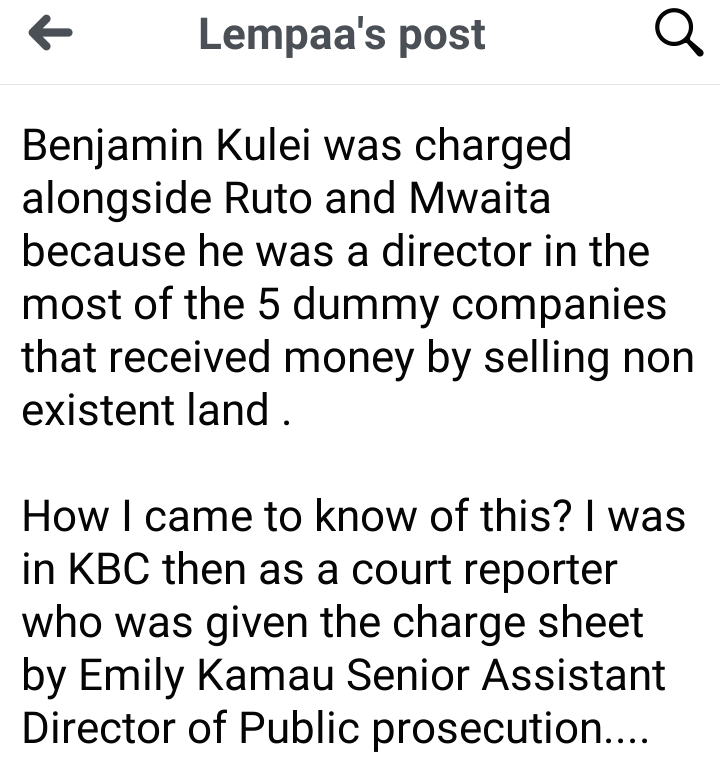Click the line "that received money by selling non"

358,357
